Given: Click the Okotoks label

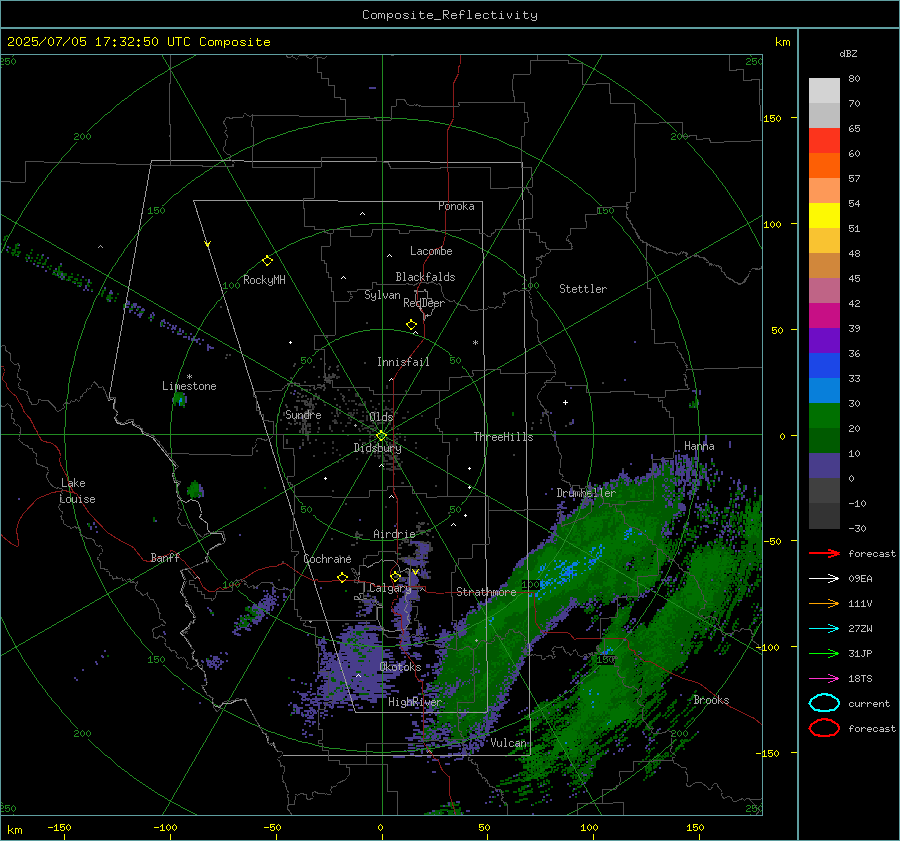Looking at the screenshot, I should pyautogui.click(x=400, y=667).
